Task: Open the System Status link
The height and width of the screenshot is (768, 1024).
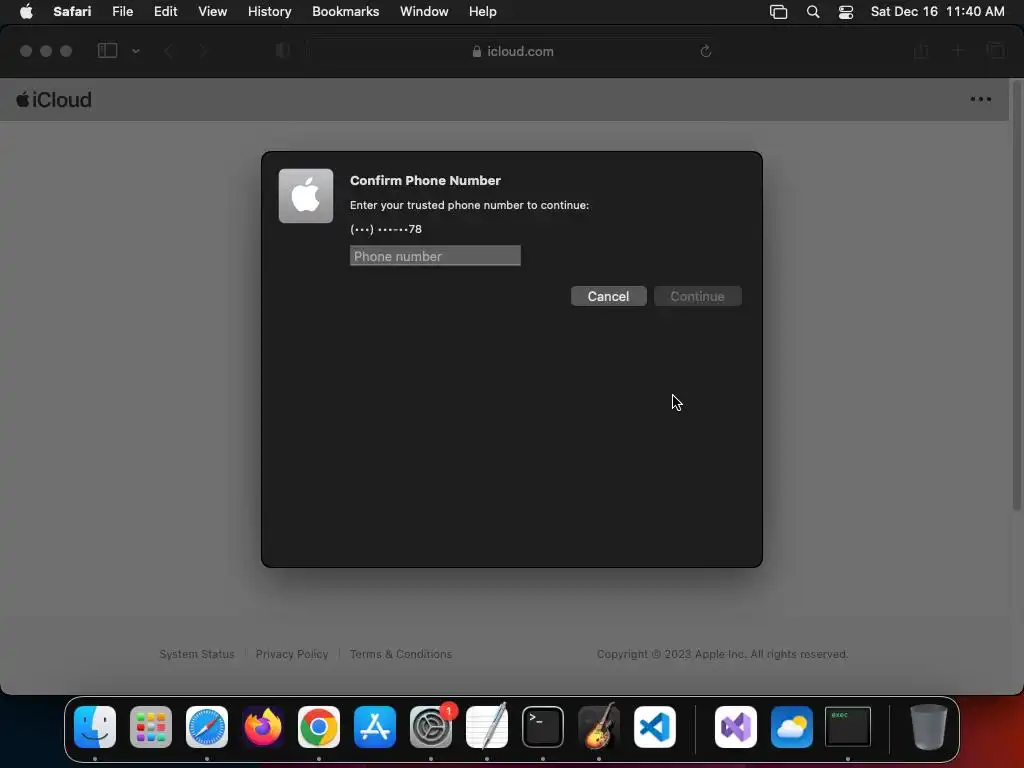Action: [197, 654]
